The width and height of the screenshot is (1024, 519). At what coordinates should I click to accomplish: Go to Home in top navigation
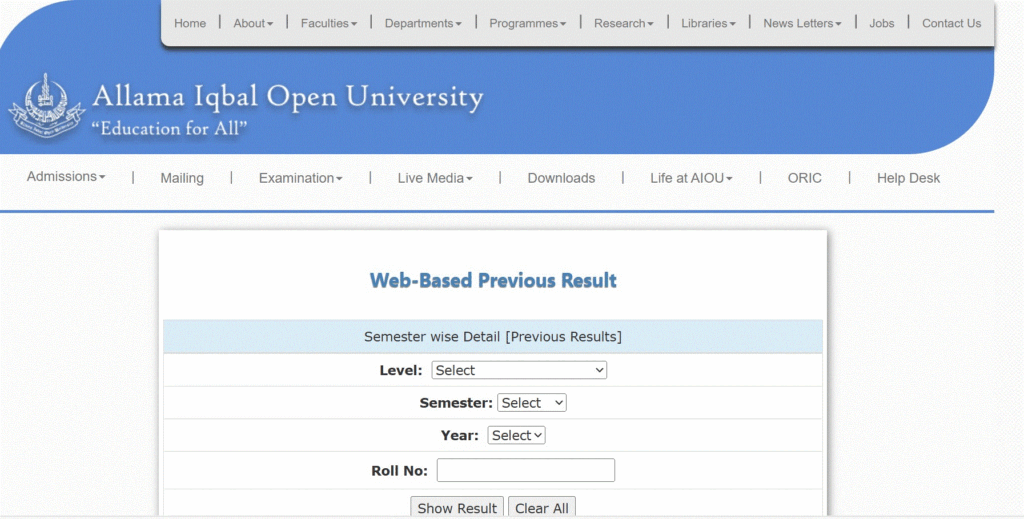coord(190,24)
